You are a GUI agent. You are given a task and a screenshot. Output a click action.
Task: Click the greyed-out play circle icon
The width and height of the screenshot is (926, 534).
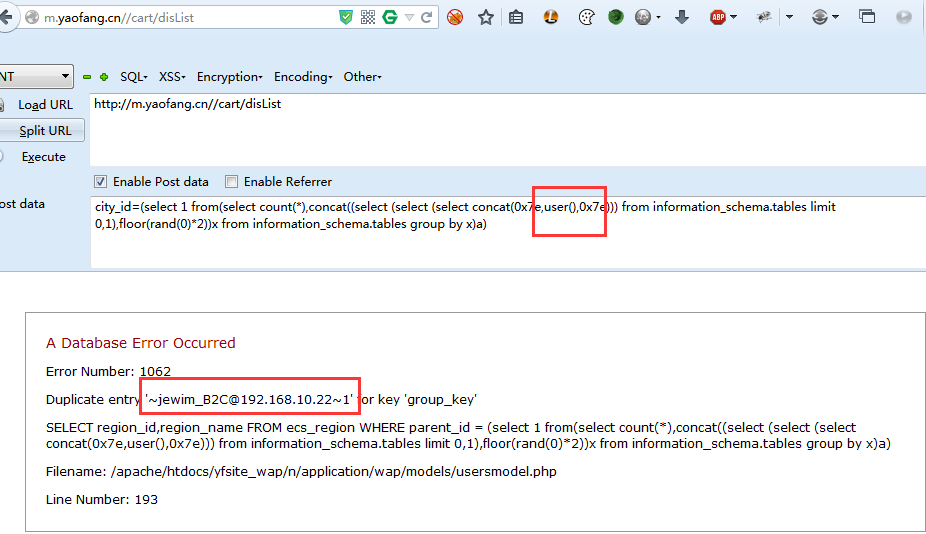tap(904, 17)
